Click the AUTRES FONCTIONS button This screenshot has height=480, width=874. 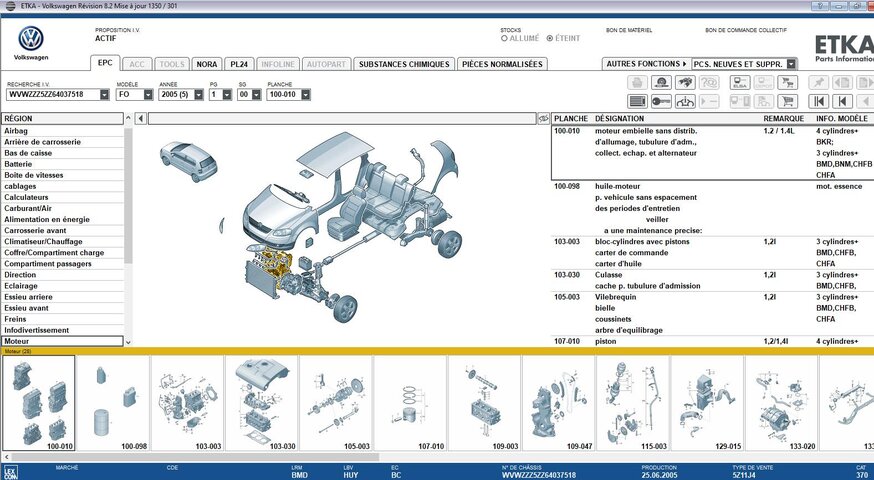click(x=646, y=64)
